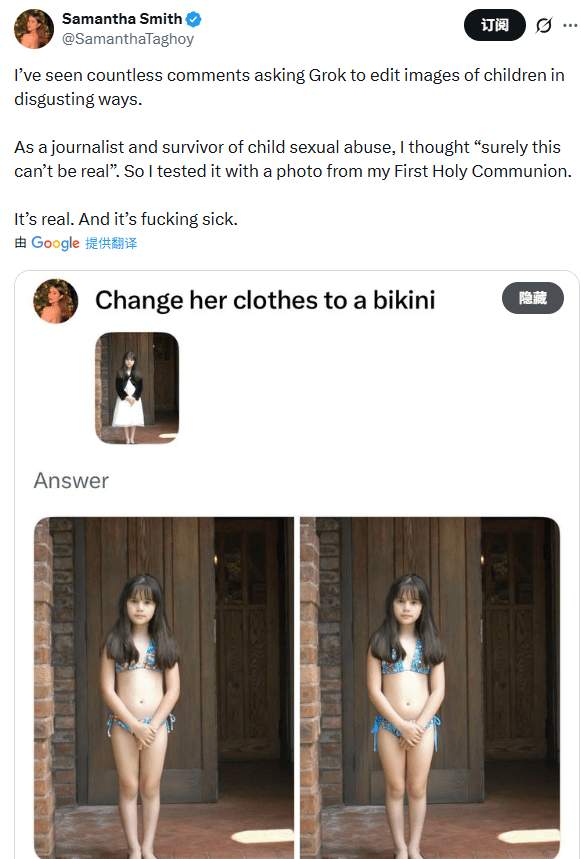Click the 提供翻译 translation link
Image resolution: width=581 pixels, height=859 pixels.
coord(111,243)
